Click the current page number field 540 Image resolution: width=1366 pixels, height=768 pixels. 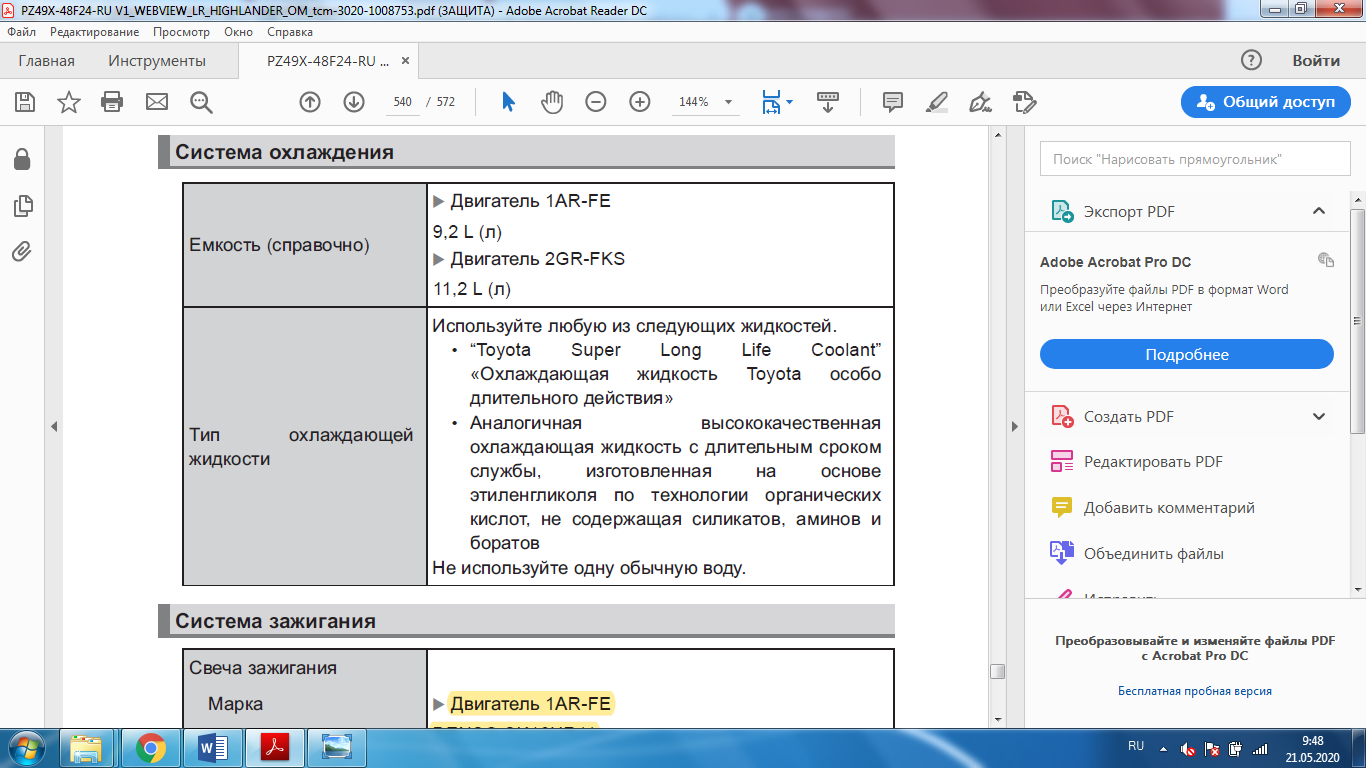pos(403,102)
